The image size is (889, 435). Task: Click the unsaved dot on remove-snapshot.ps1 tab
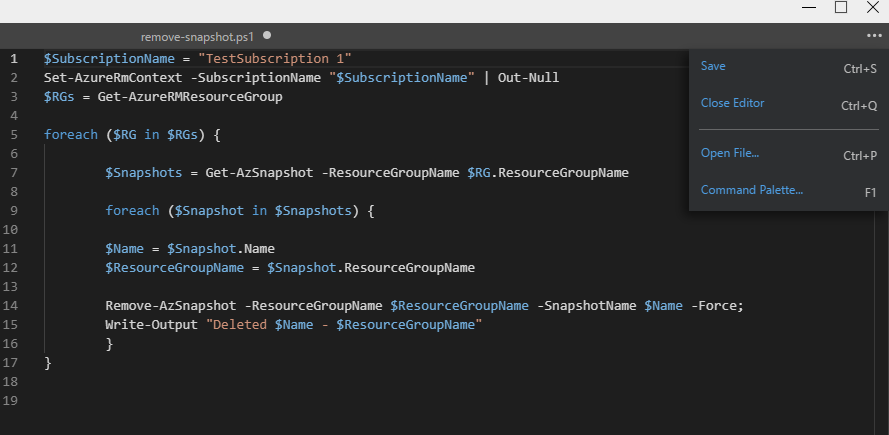[x=267, y=35]
